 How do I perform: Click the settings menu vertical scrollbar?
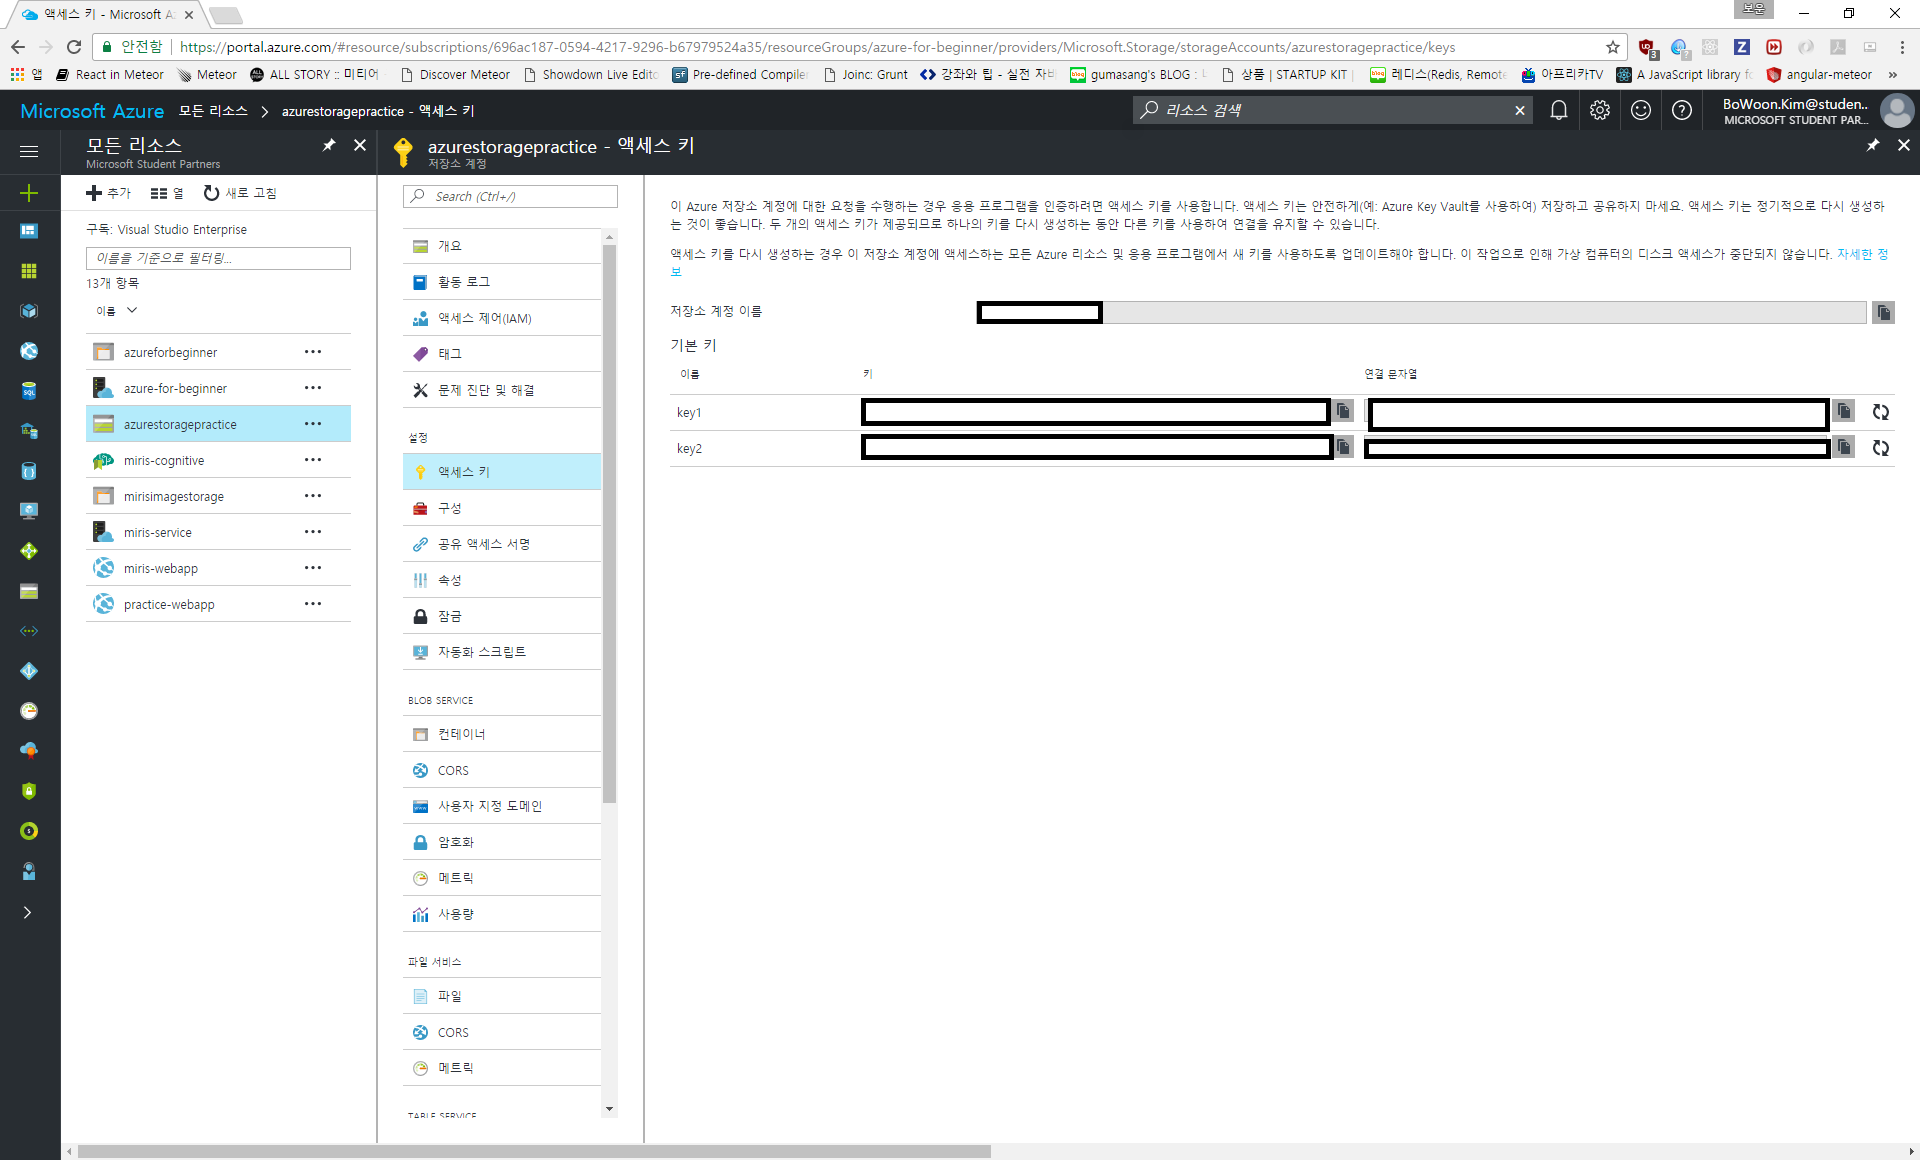pyautogui.click(x=610, y=523)
